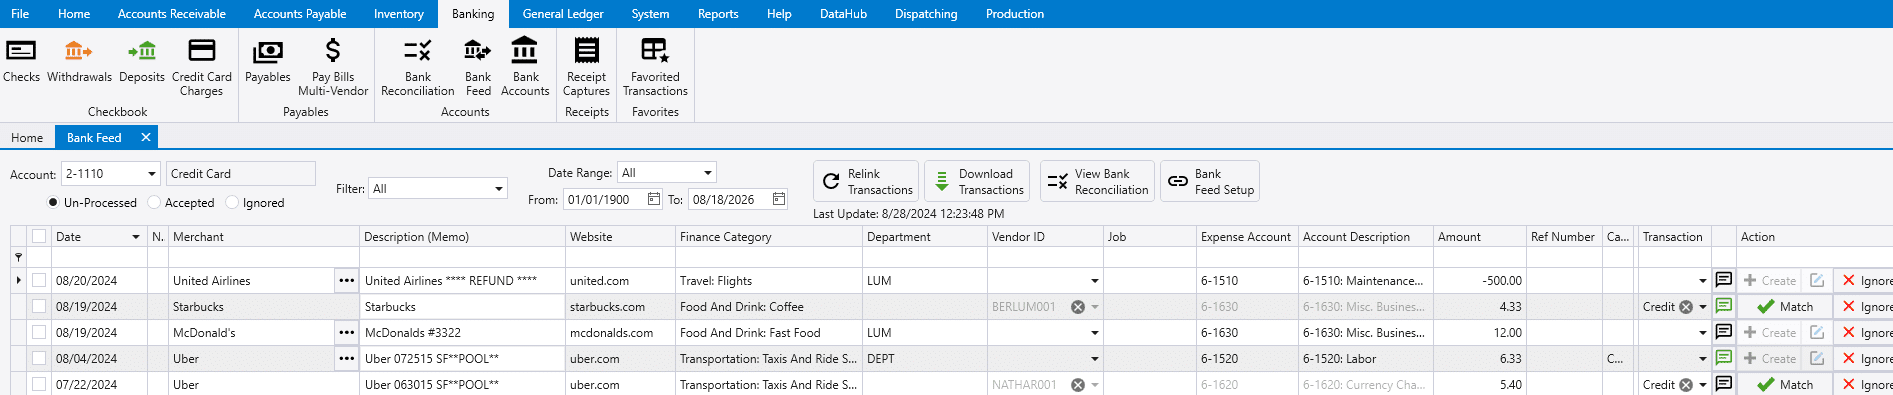Open Receipt Captures
This screenshot has width=1893, height=395.
586,68
